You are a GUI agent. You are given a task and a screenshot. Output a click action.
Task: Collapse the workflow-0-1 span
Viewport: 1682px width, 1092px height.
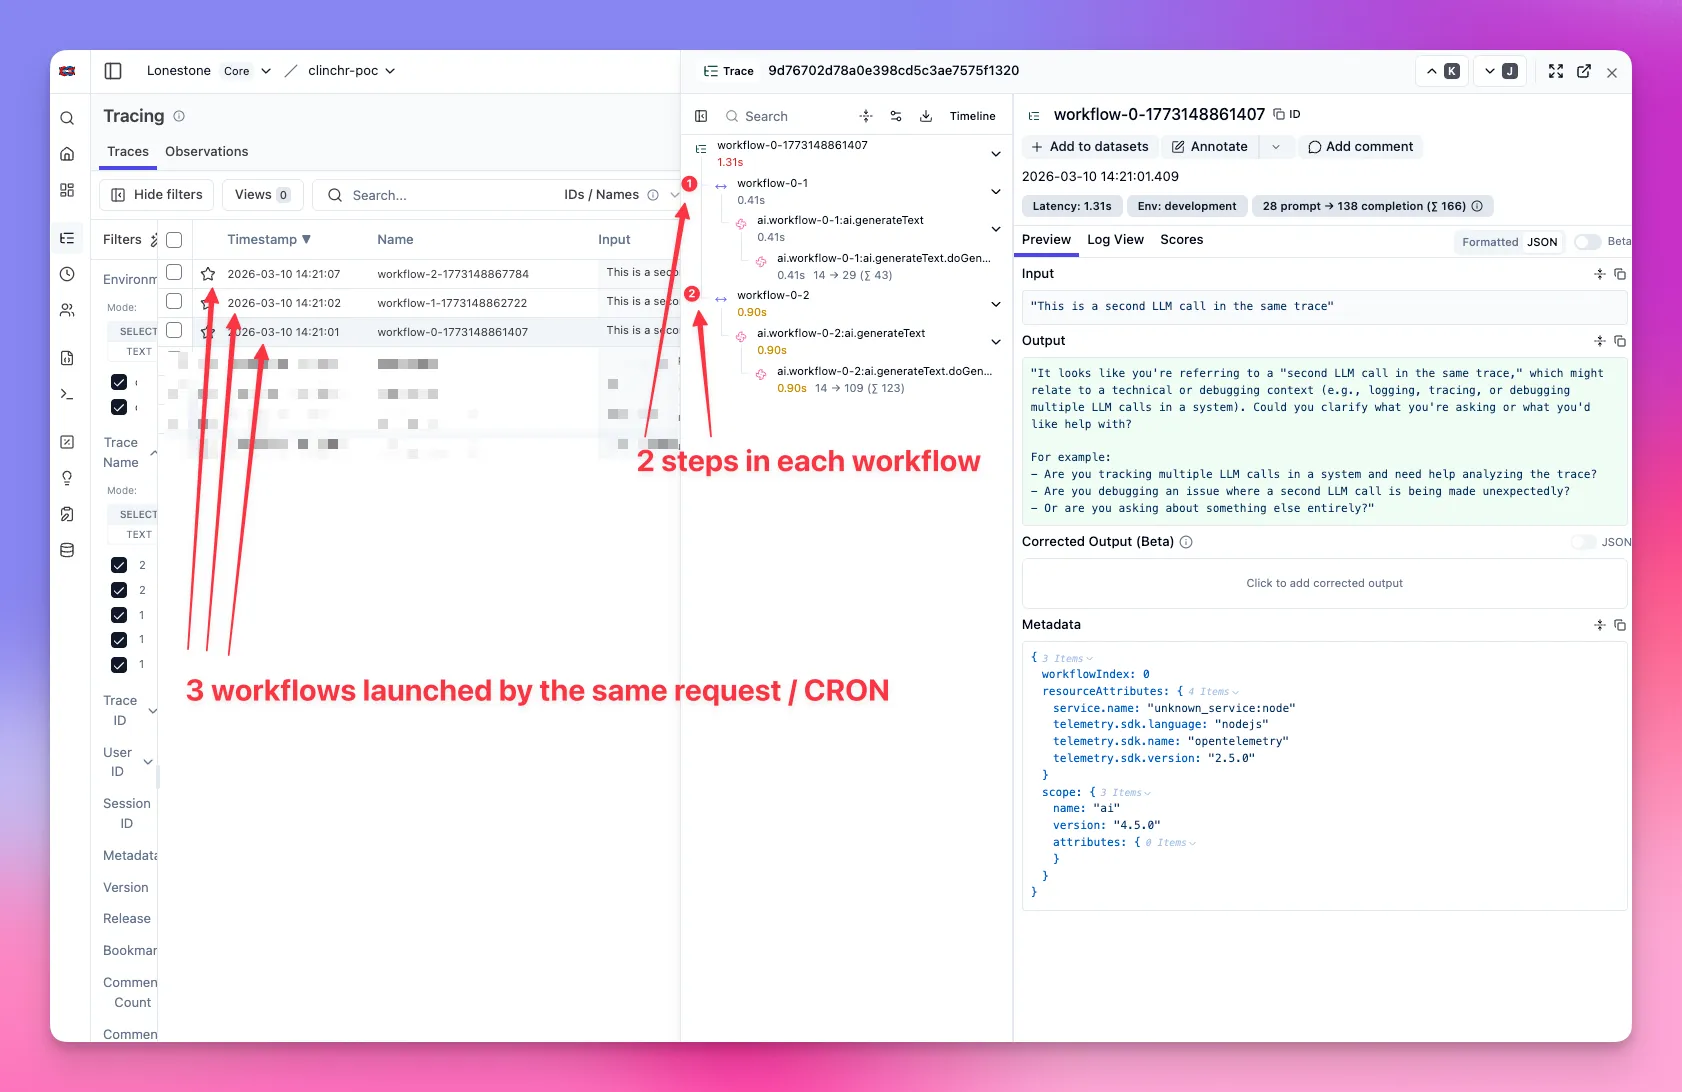tap(996, 192)
